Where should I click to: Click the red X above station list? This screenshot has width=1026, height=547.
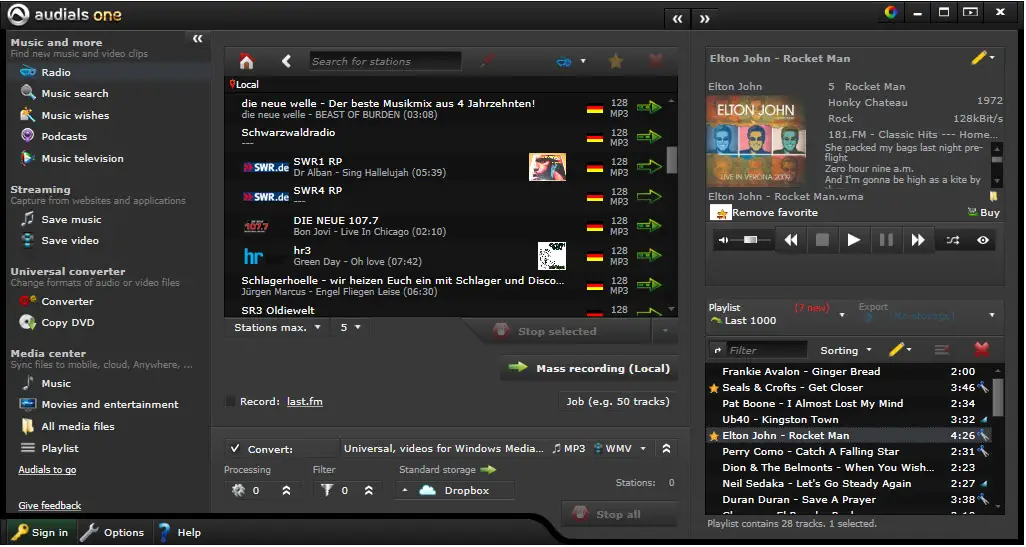pyautogui.click(x=656, y=62)
